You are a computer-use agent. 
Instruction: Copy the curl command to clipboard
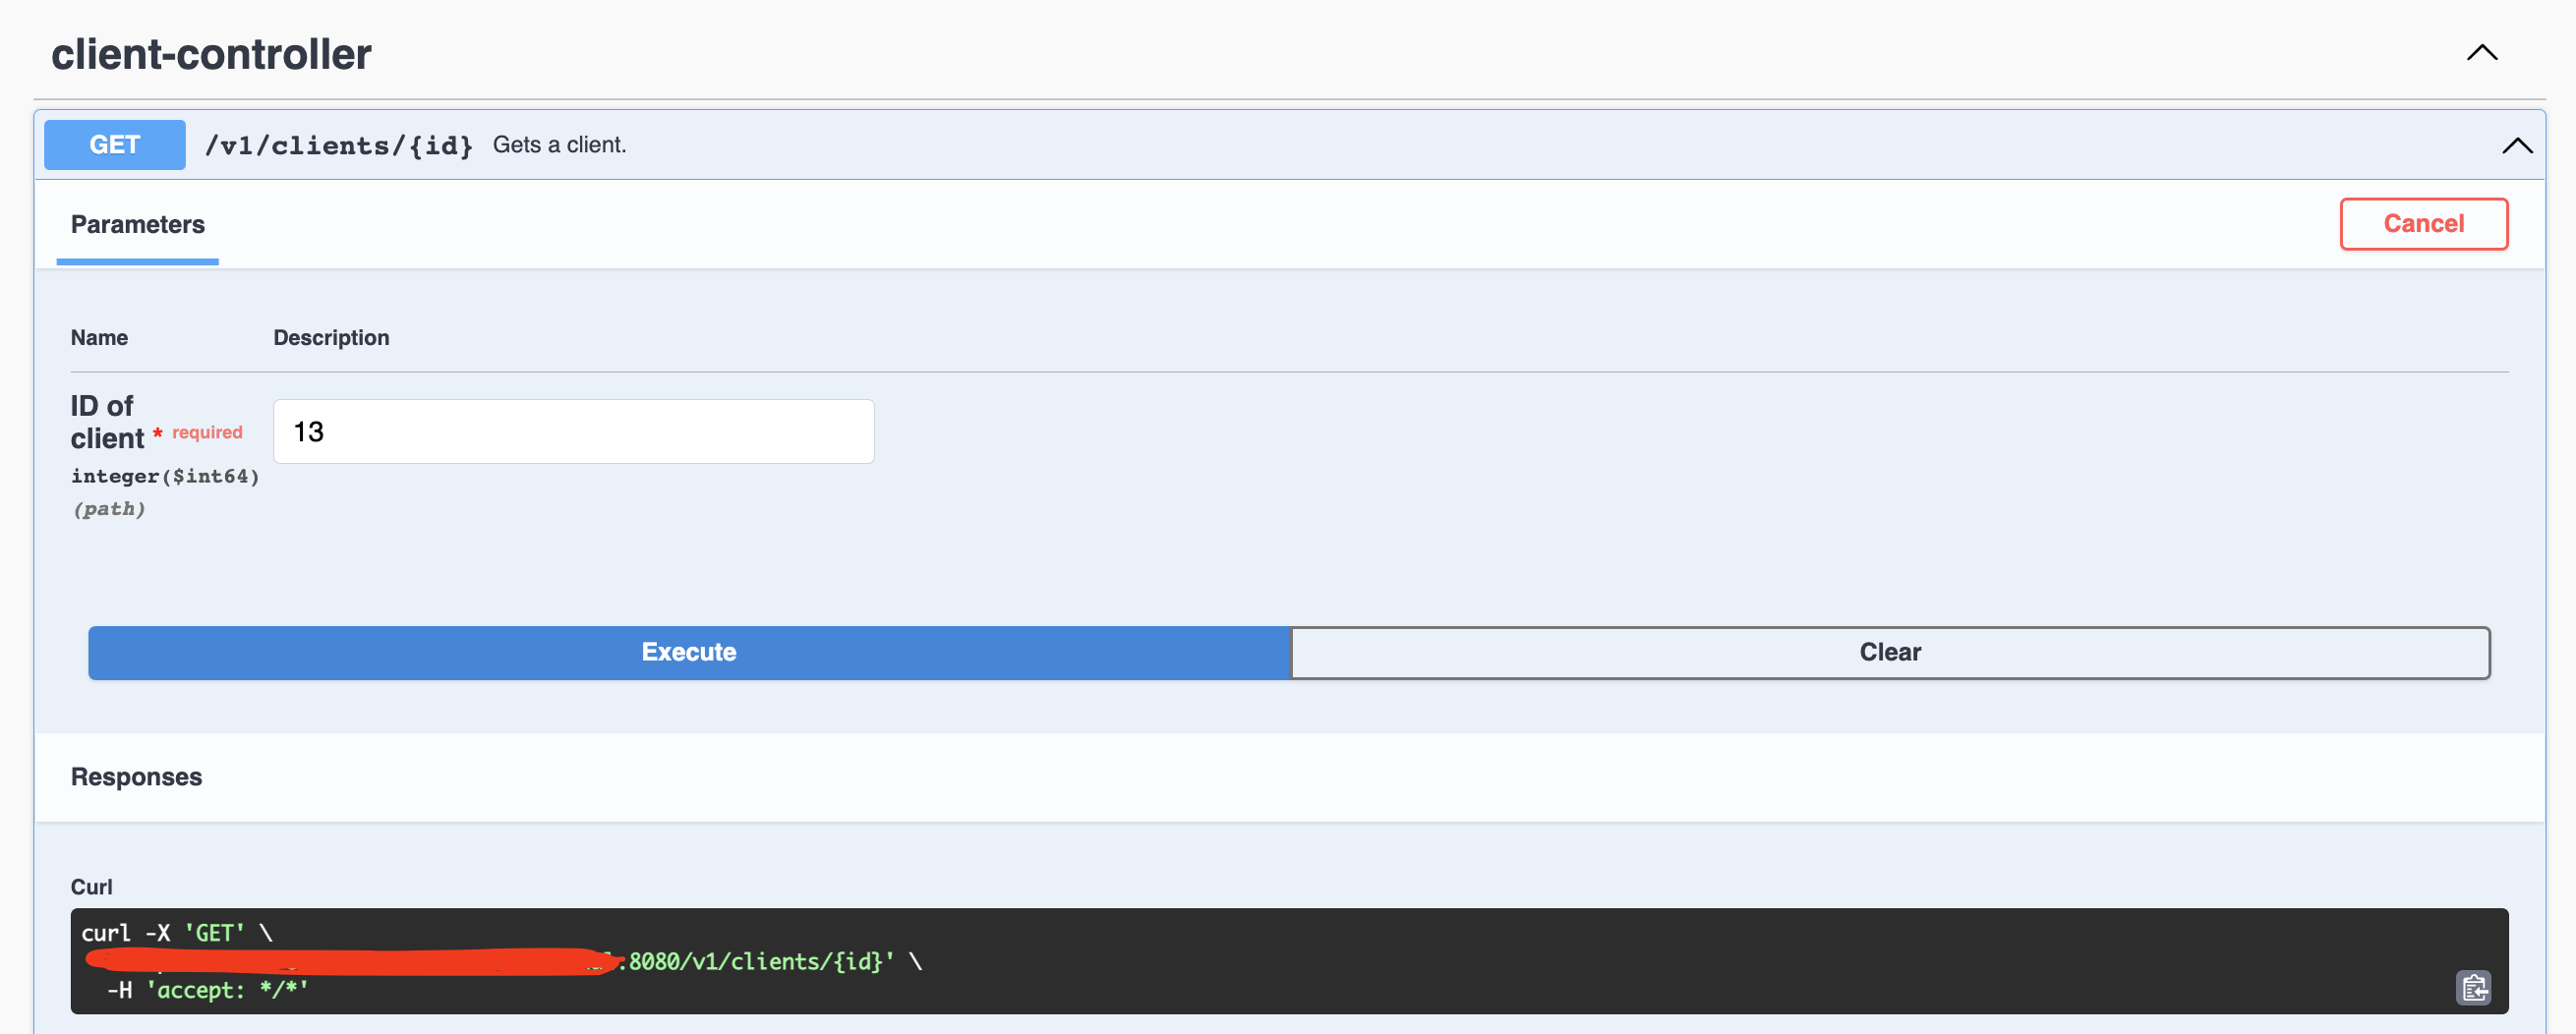pos(2473,987)
